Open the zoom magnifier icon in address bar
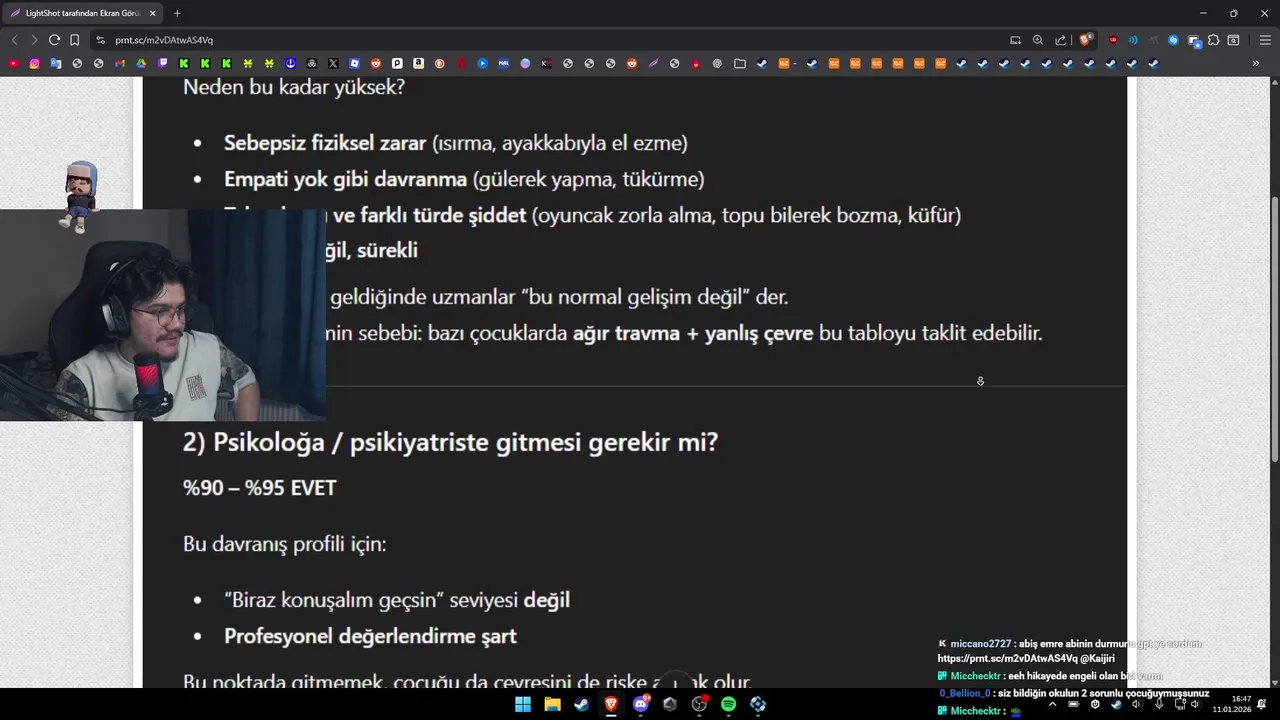 (1038, 40)
